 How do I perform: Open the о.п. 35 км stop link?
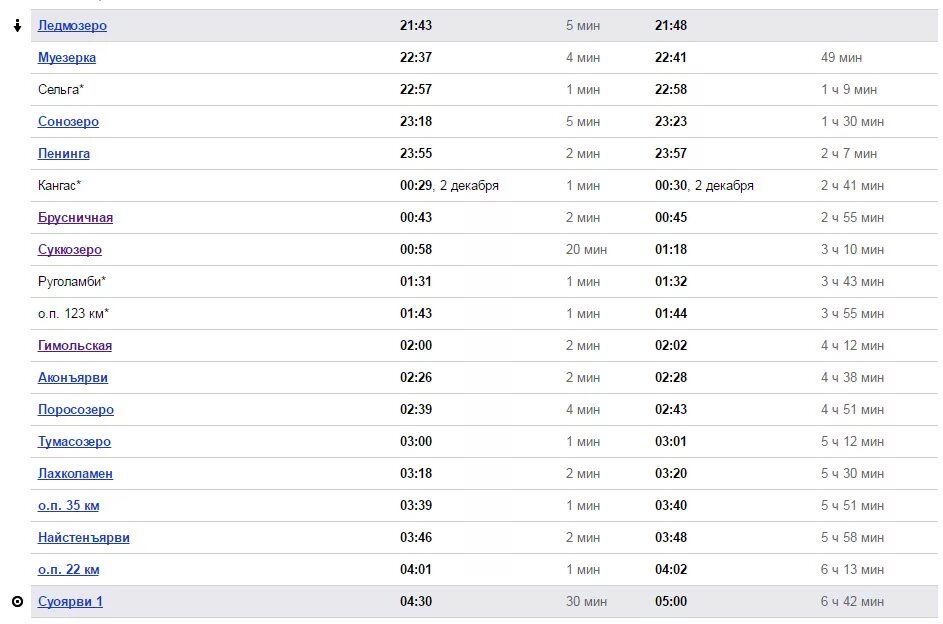click(69, 506)
